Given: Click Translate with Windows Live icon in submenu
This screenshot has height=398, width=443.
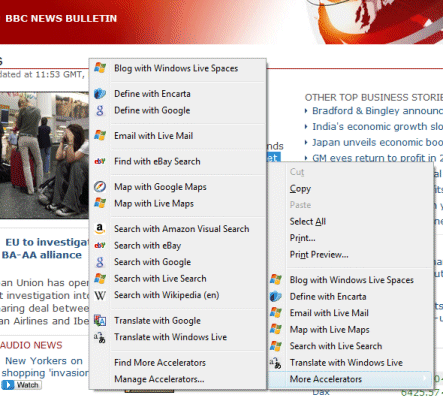Looking at the screenshot, I should (100, 337).
